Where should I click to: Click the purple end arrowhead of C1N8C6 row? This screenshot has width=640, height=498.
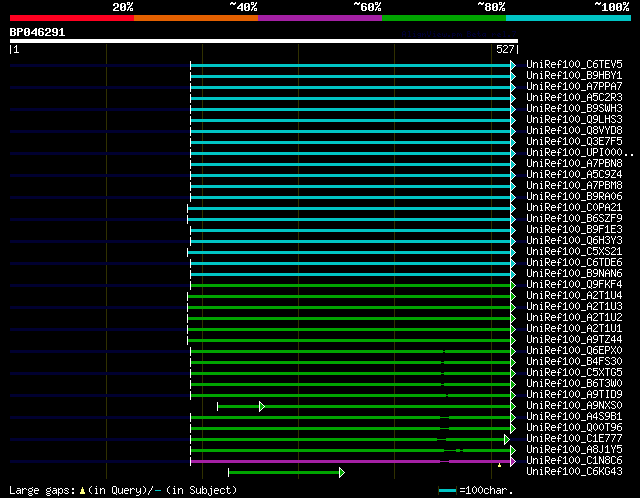pos(513,462)
